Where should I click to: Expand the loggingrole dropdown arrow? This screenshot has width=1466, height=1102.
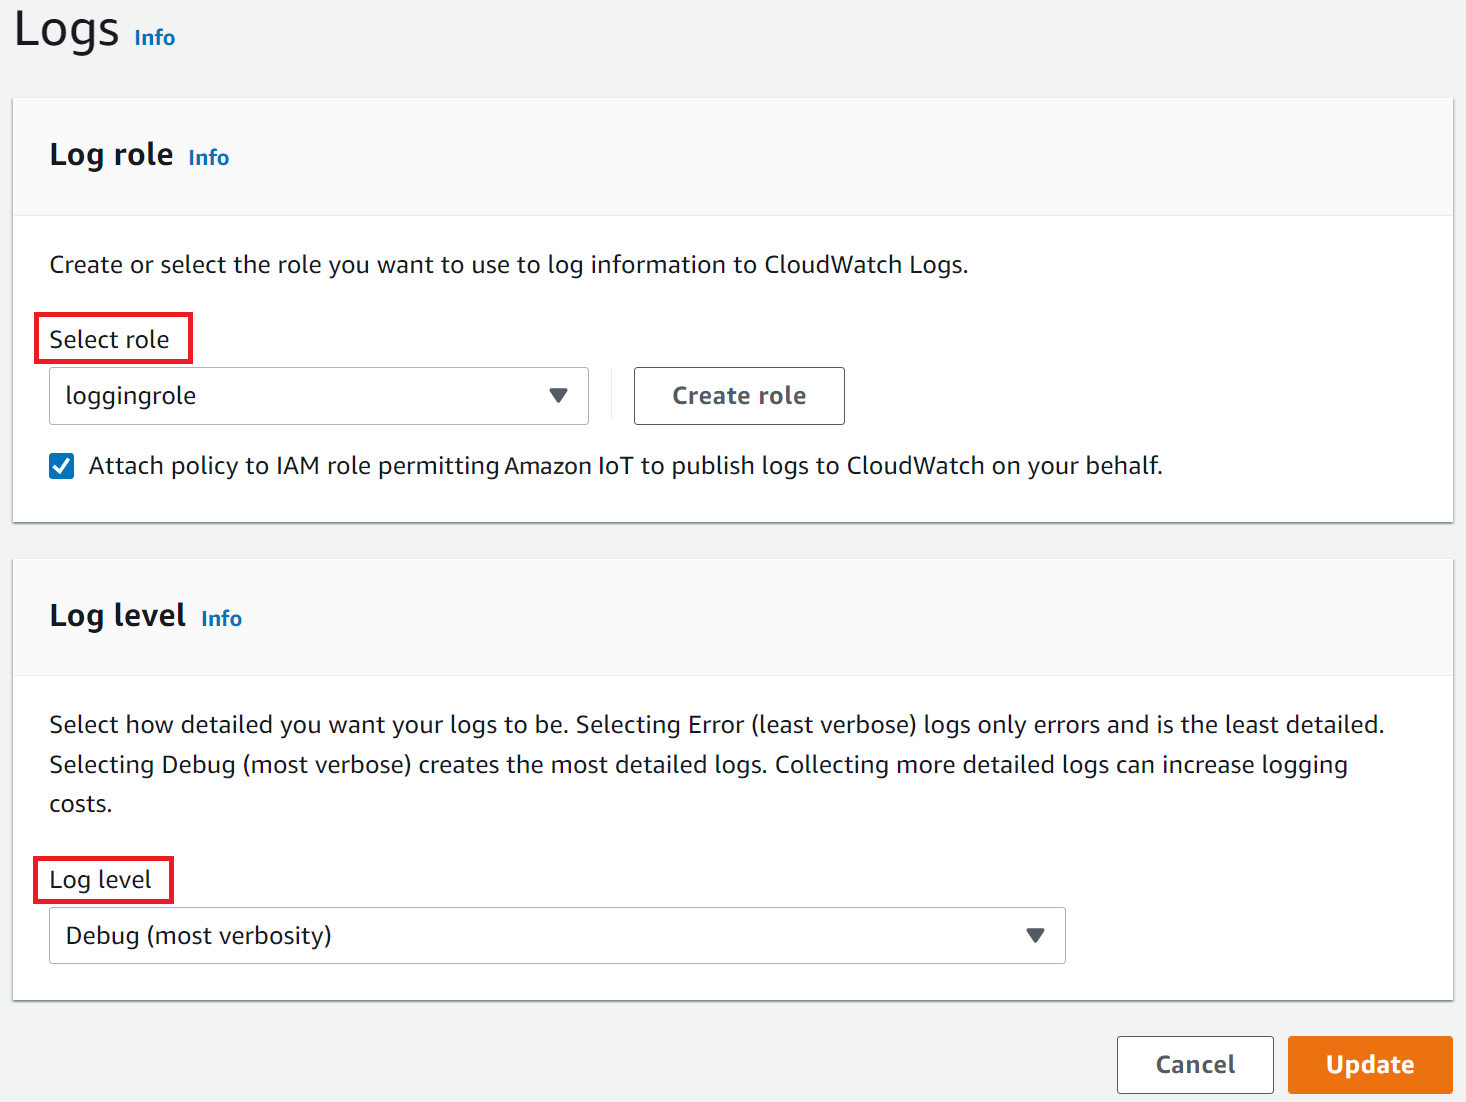(558, 396)
